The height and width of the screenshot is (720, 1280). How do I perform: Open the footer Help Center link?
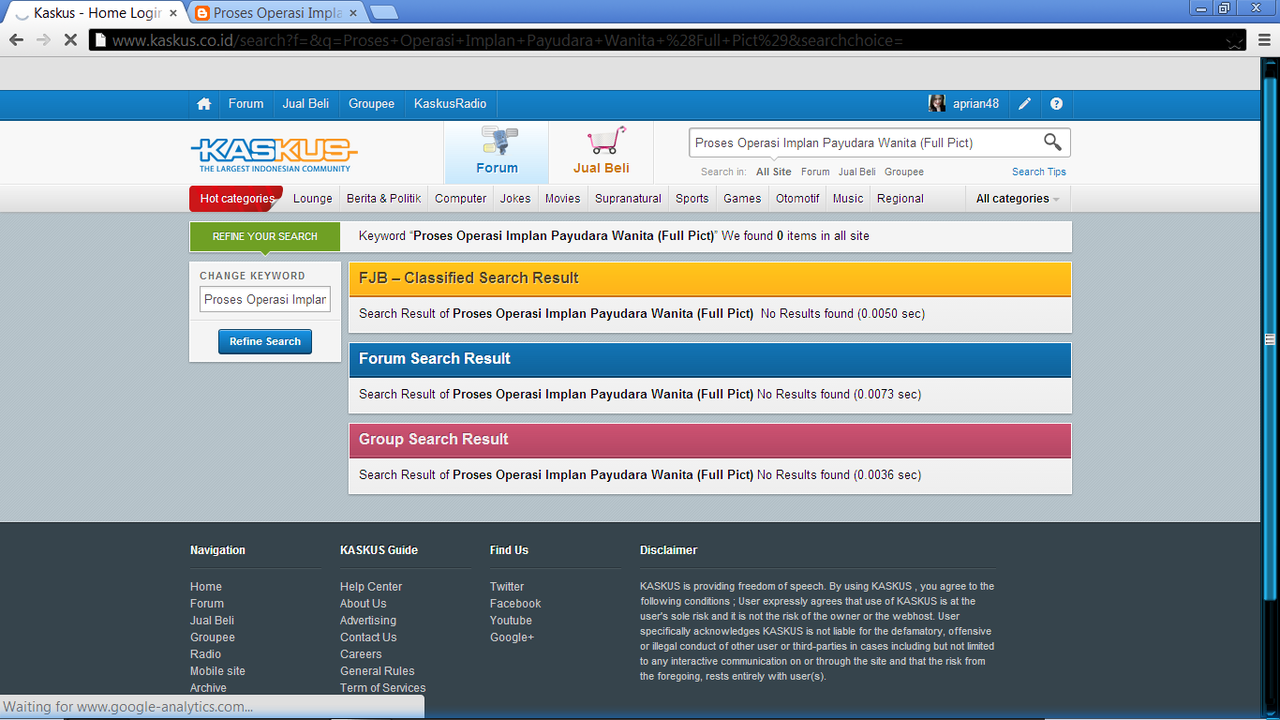[371, 587]
